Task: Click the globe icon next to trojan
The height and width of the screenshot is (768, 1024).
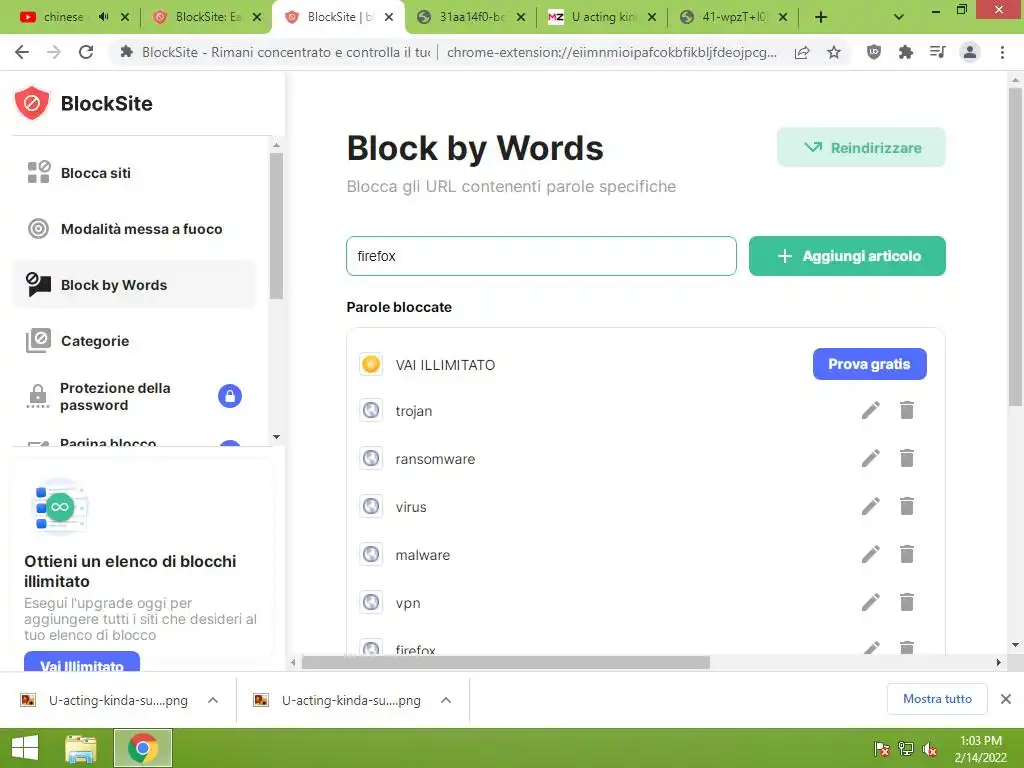Action: [371, 410]
